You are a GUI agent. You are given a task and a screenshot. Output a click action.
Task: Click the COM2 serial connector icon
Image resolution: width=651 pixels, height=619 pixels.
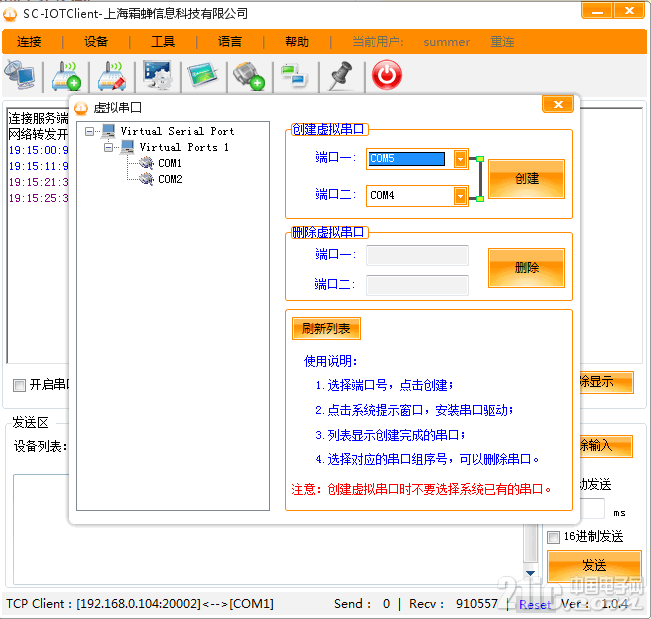click(x=146, y=179)
